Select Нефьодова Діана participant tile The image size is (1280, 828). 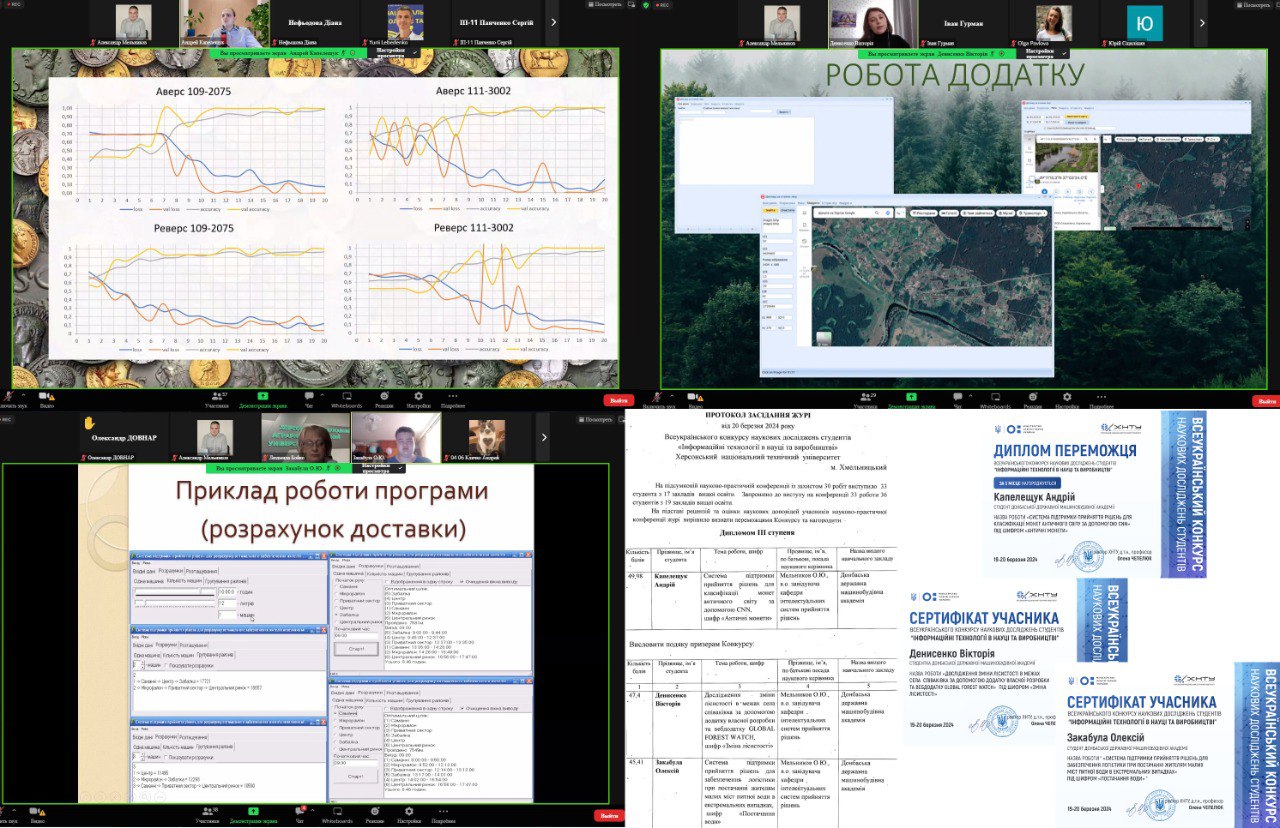click(315, 23)
